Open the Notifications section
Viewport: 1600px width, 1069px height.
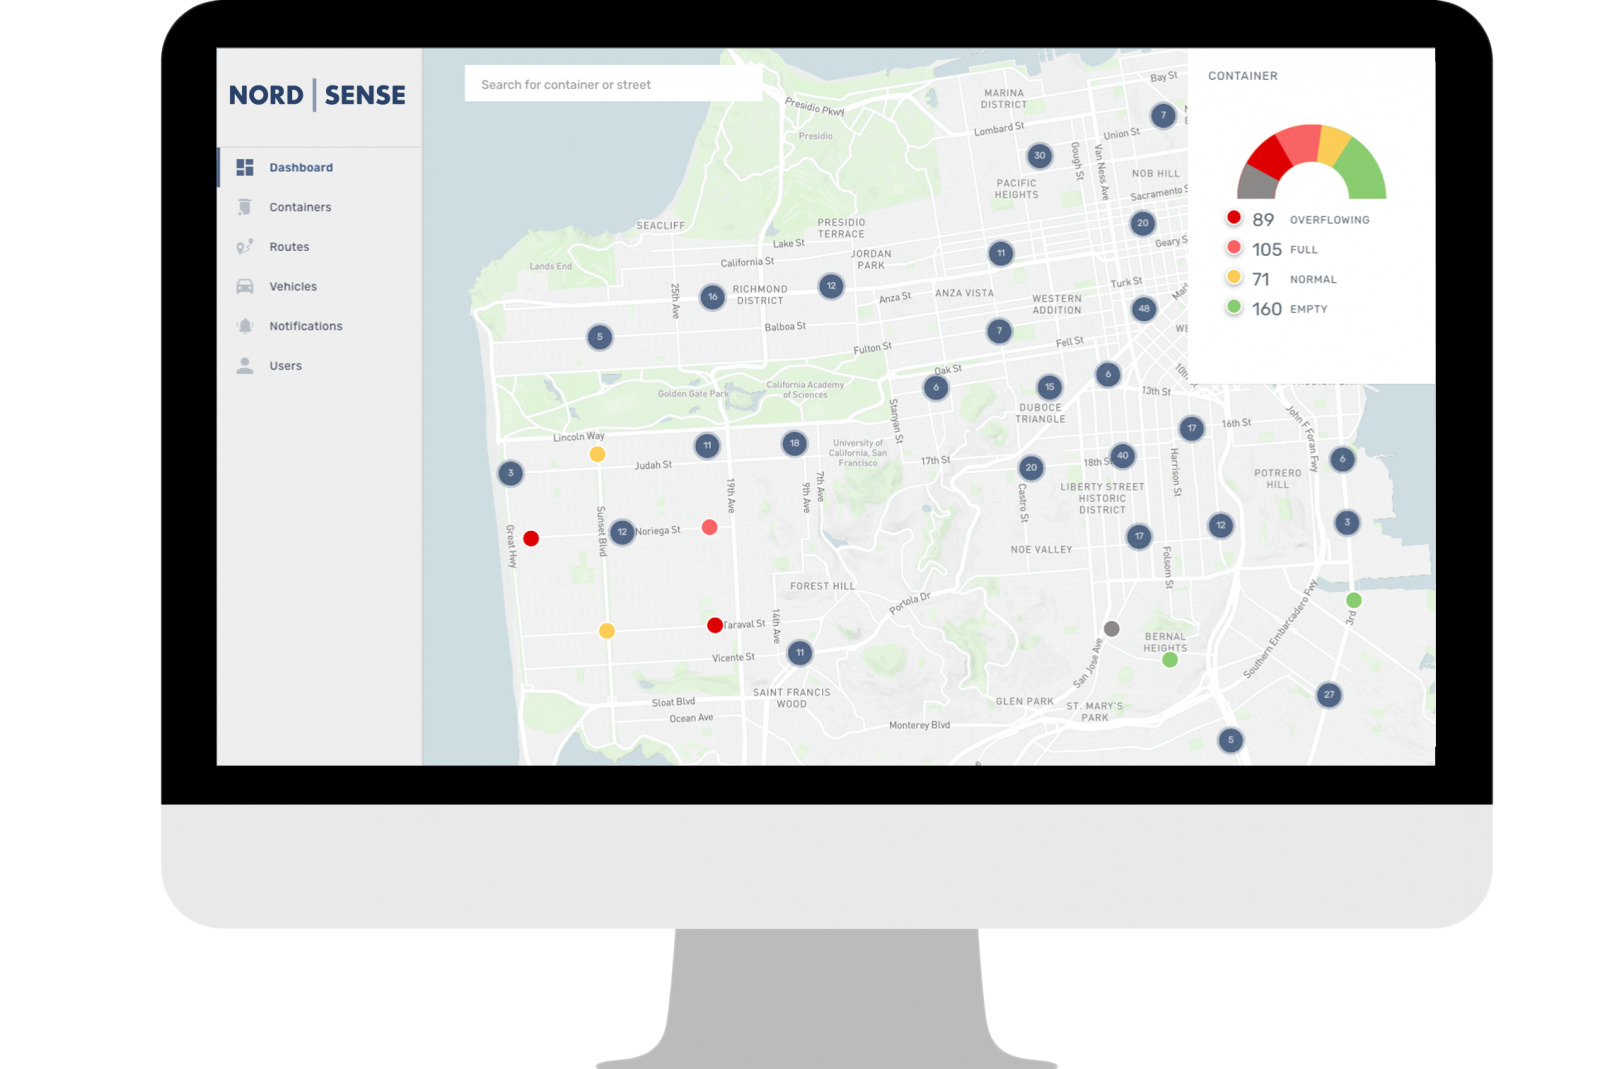pyautogui.click(x=320, y=326)
